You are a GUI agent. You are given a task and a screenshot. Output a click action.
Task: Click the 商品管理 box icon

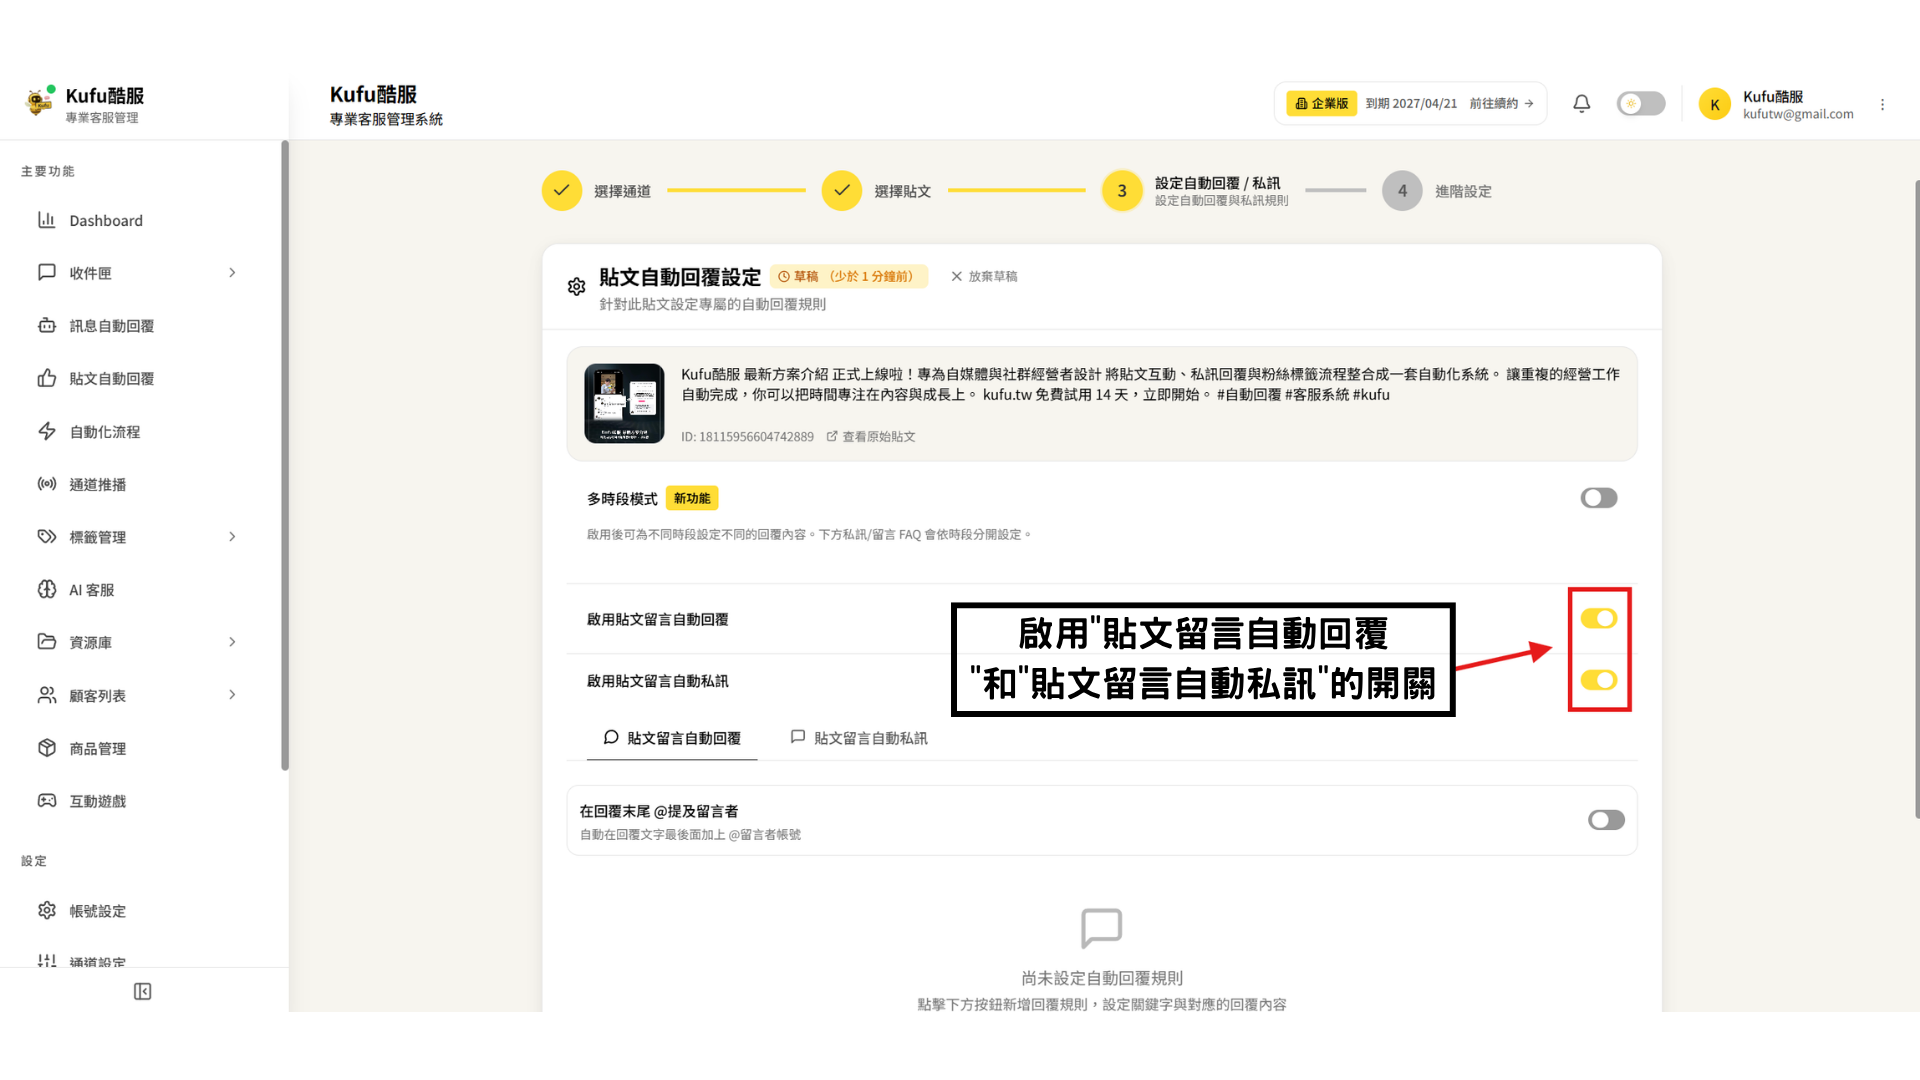point(47,748)
